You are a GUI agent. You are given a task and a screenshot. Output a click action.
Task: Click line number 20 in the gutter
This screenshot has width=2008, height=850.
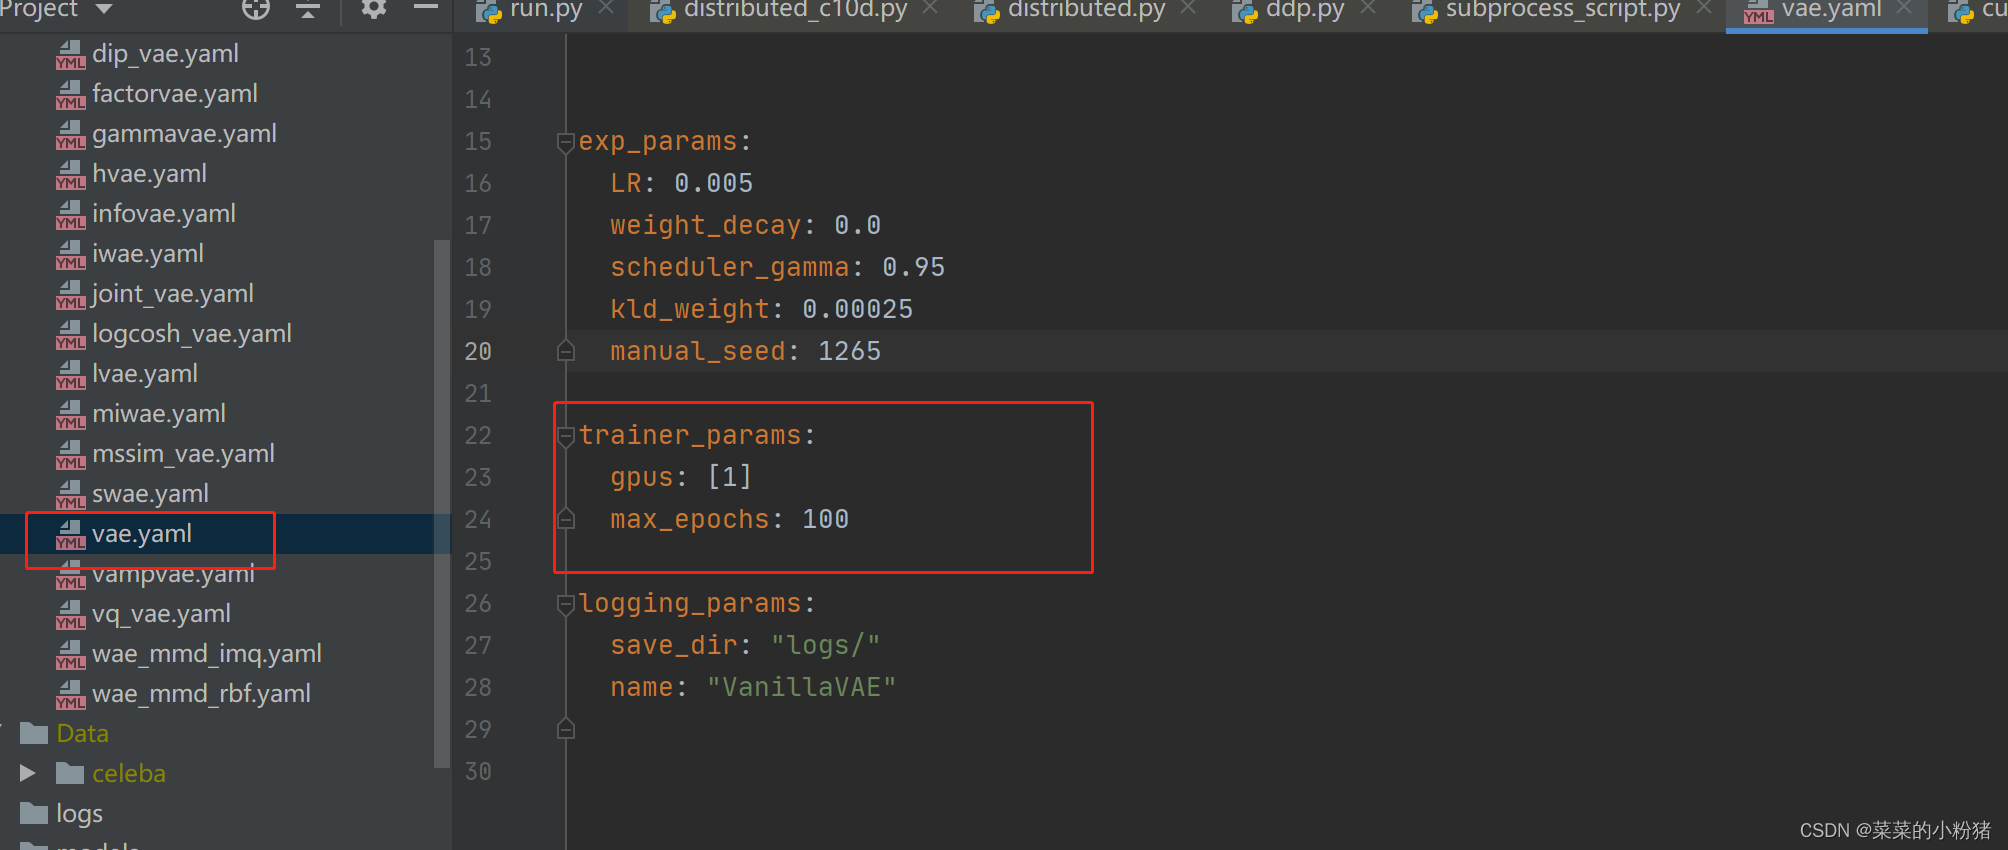click(x=478, y=351)
